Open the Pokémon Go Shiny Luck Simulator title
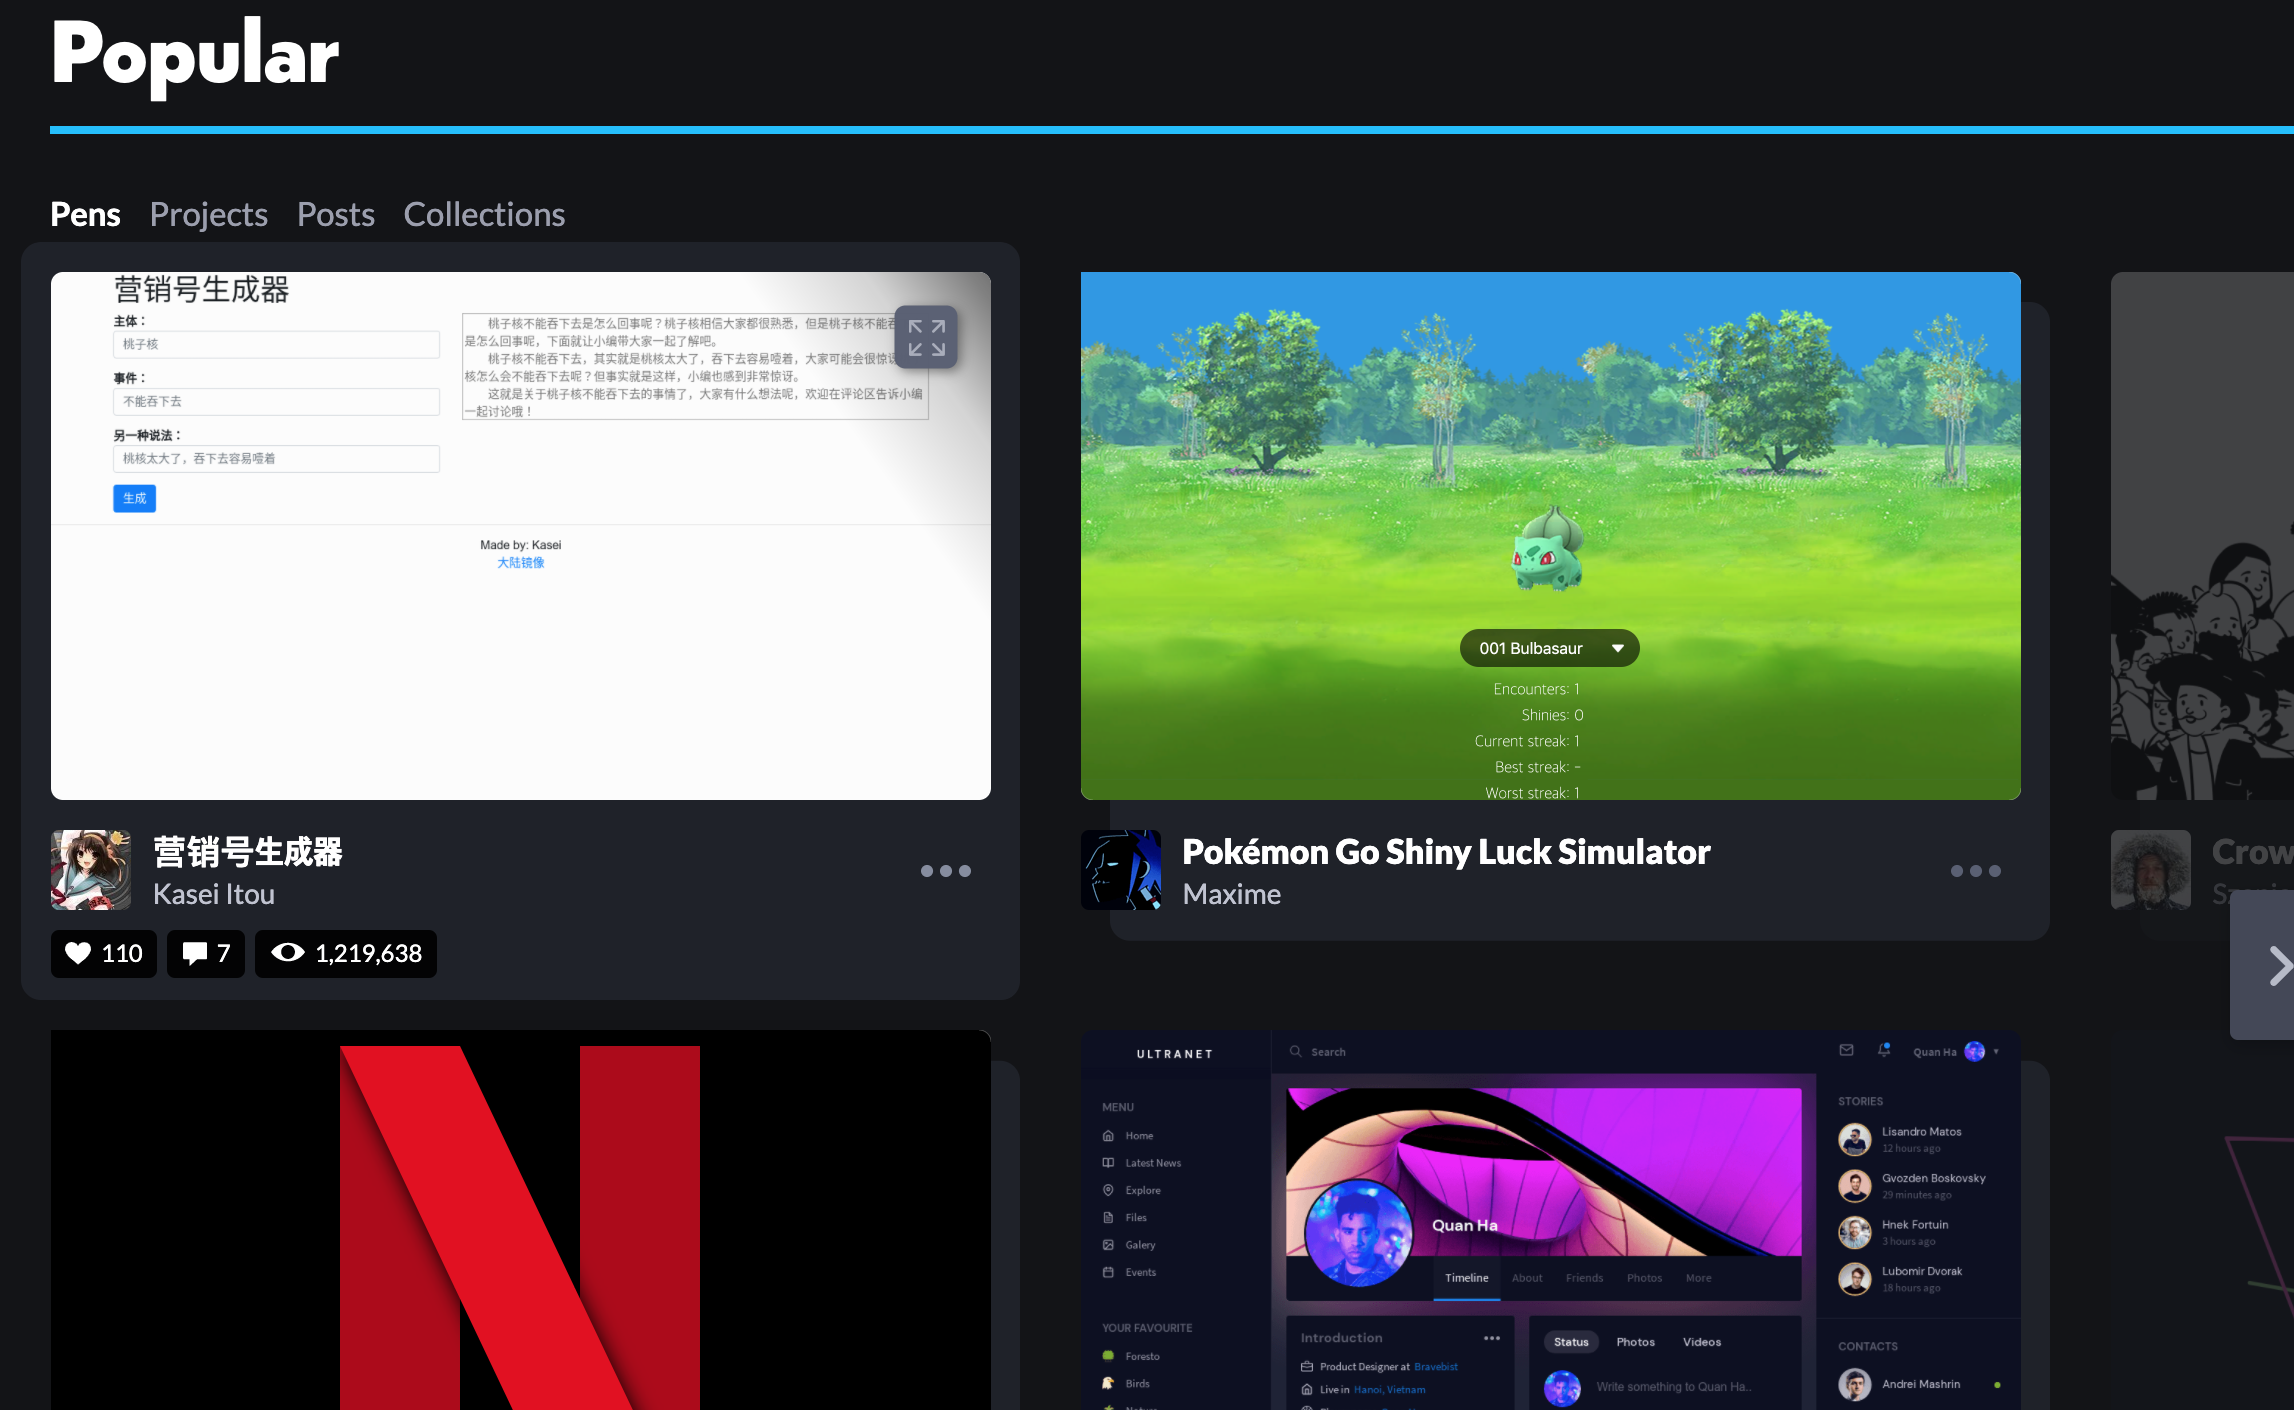 coord(1445,852)
